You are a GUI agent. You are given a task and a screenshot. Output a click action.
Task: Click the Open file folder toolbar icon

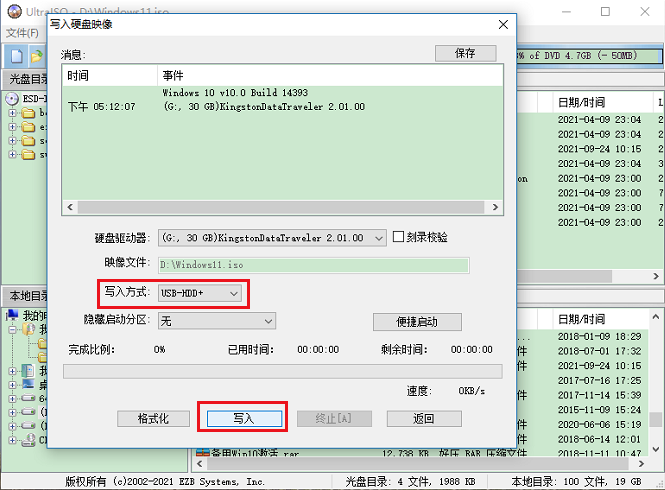pyautogui.click(x=36, y=55)
